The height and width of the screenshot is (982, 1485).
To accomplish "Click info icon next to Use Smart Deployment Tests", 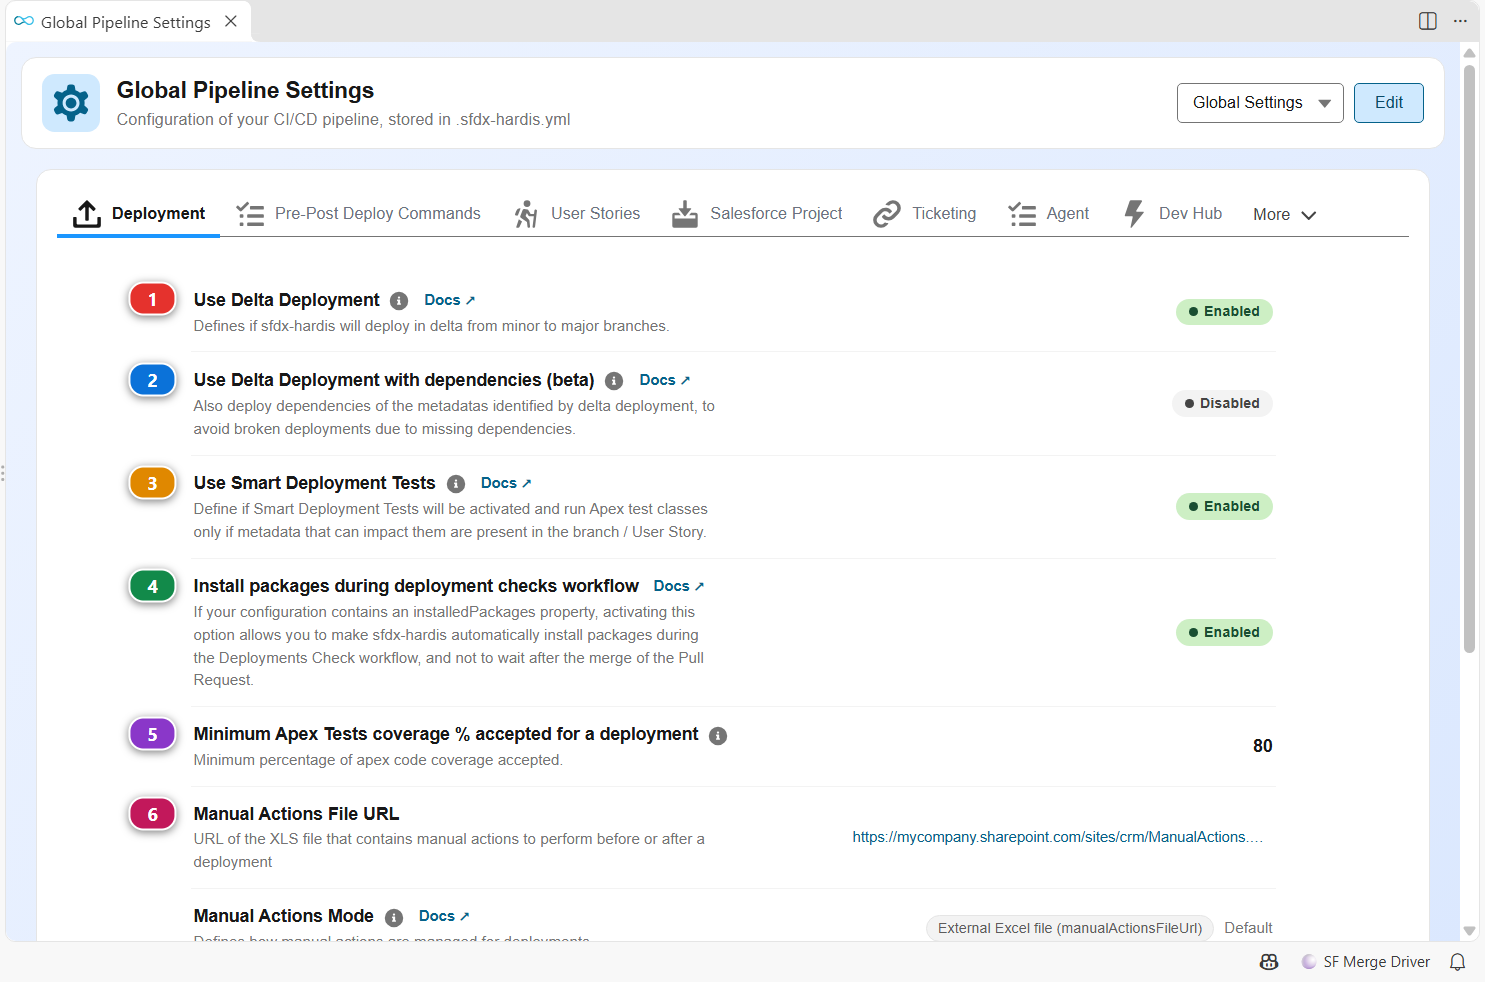I will (456, 484).
